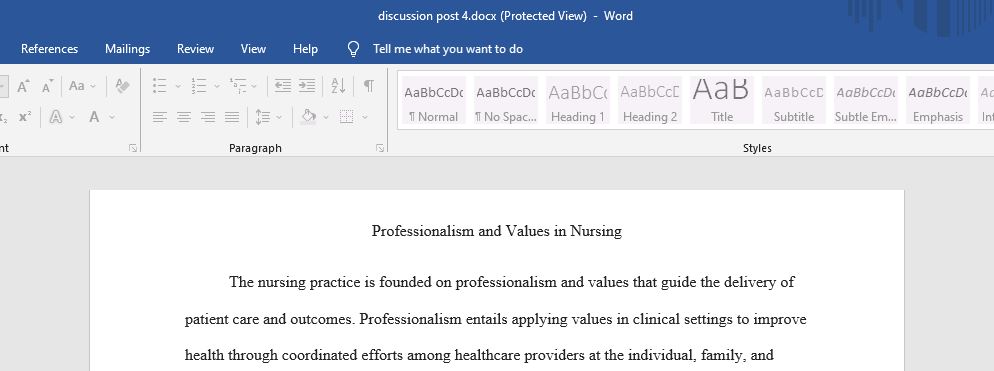Image resolution: width=994 pixels, height=371 pixels.
Task: Align text left
Action: point(160,117)
